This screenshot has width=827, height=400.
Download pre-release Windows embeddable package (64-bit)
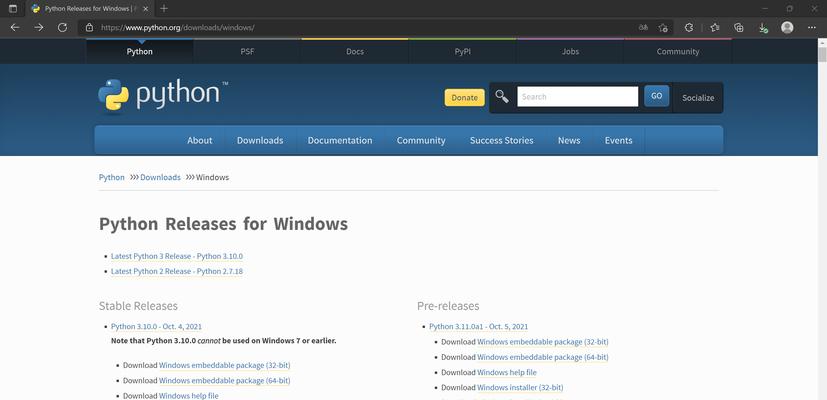click(x=543, y=357)
